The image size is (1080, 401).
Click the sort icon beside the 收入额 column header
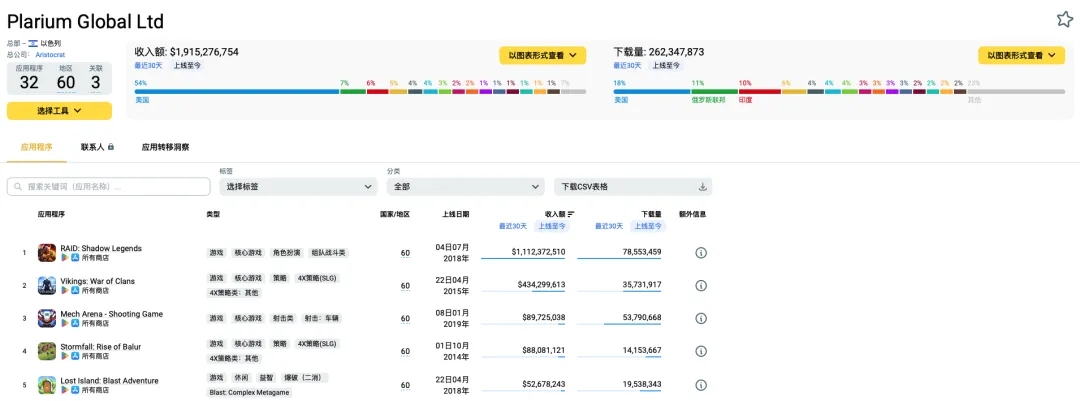pyautogui.click(x=571, y=214)
